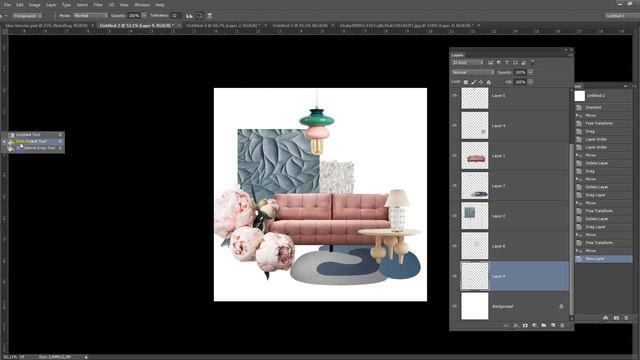The height and width of the screenshot is (360, 640).
Task: Click the layer Fill percentage field
Action: [520, 82]
